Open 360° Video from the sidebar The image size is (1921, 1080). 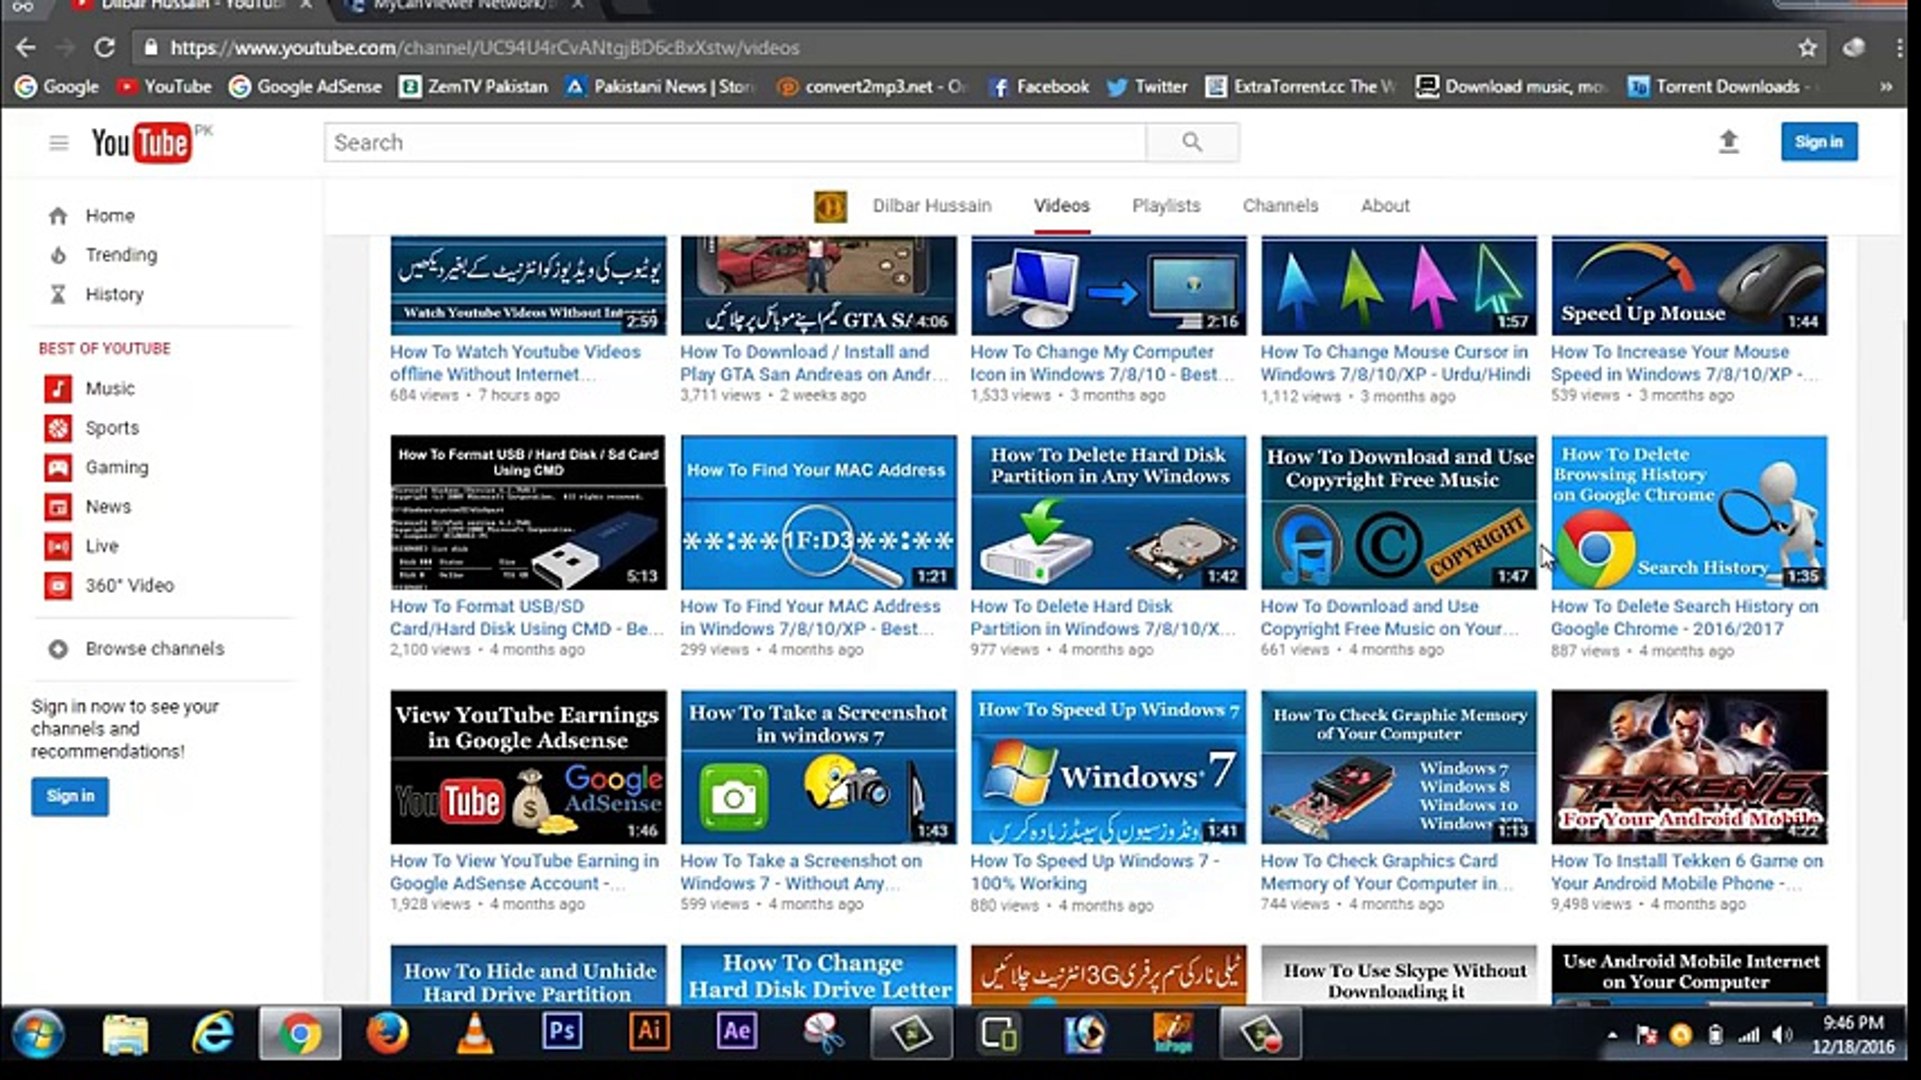point(58,586)
